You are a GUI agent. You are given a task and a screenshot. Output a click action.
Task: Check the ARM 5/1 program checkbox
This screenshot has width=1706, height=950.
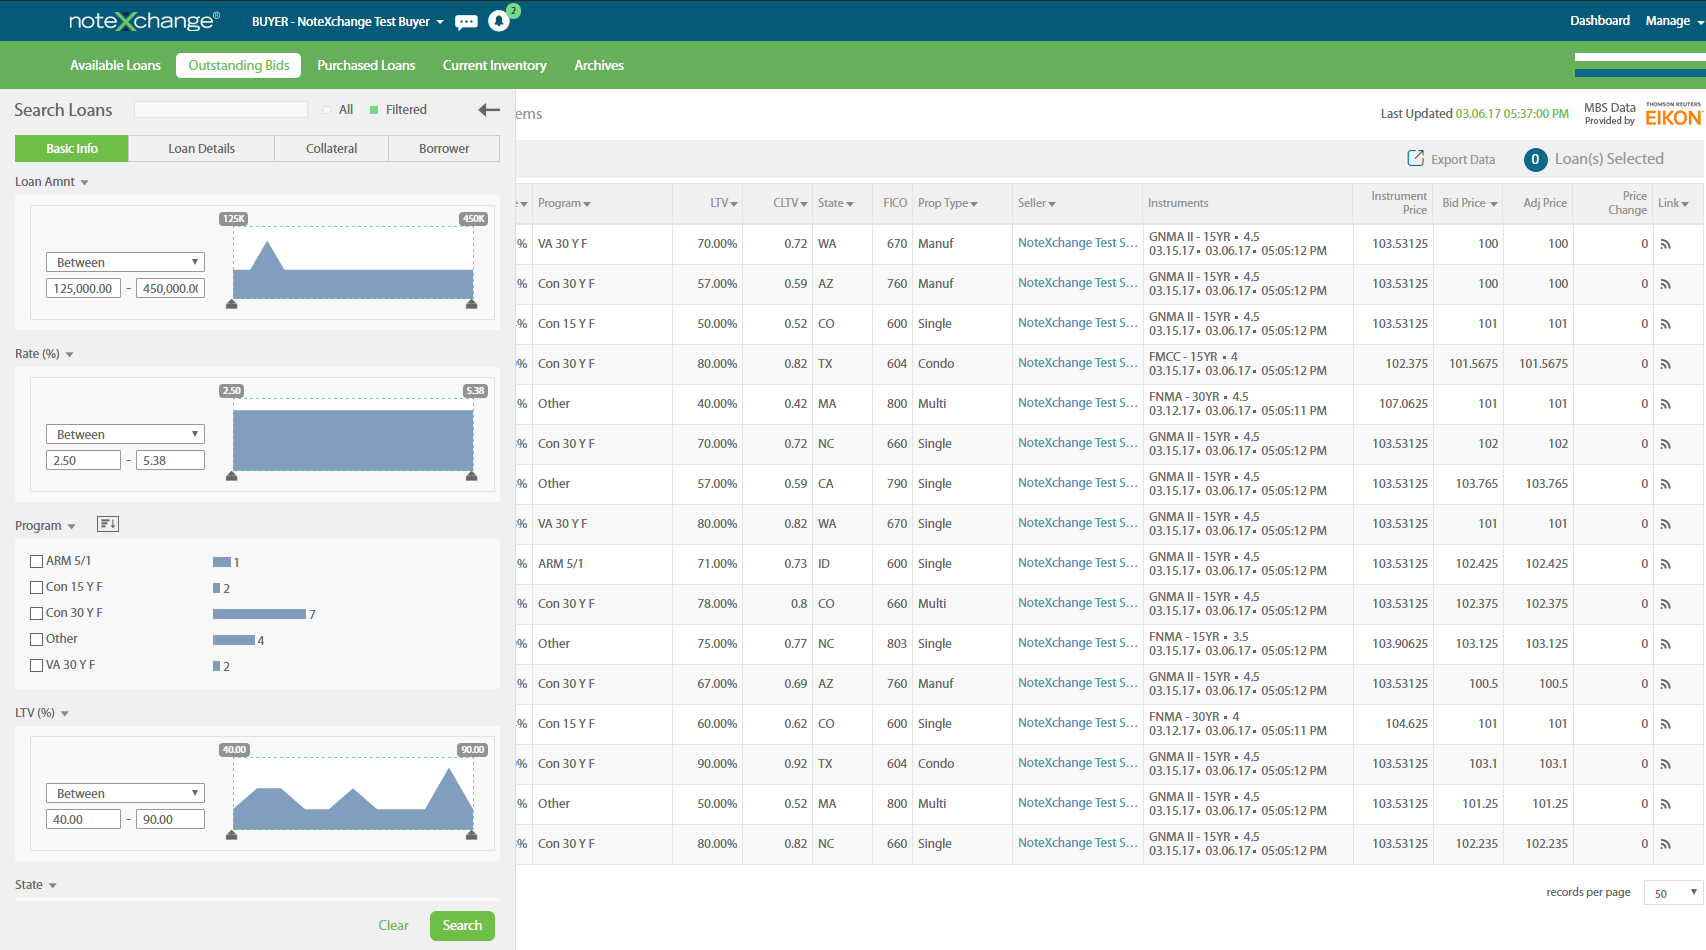[x=36, y=561]
